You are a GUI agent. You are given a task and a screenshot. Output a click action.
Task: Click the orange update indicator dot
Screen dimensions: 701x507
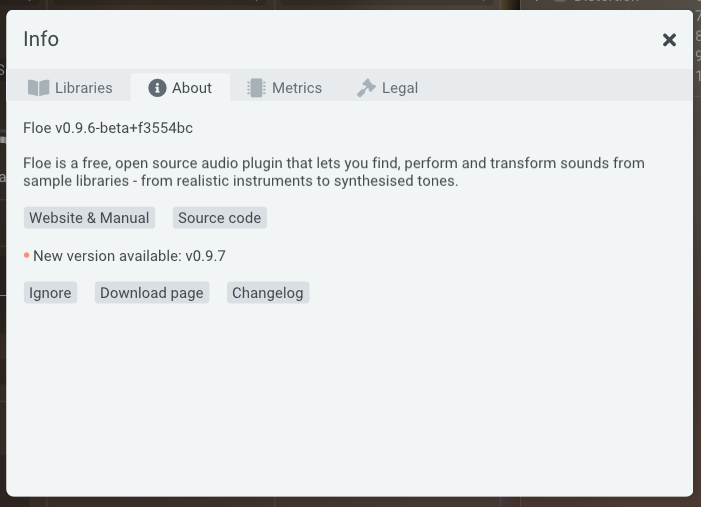coord(26,256)
